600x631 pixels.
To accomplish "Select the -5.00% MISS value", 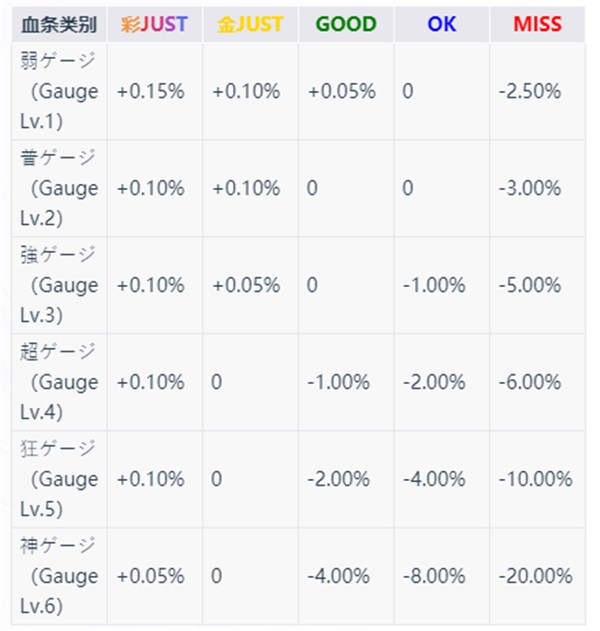I will coord(530,285).
